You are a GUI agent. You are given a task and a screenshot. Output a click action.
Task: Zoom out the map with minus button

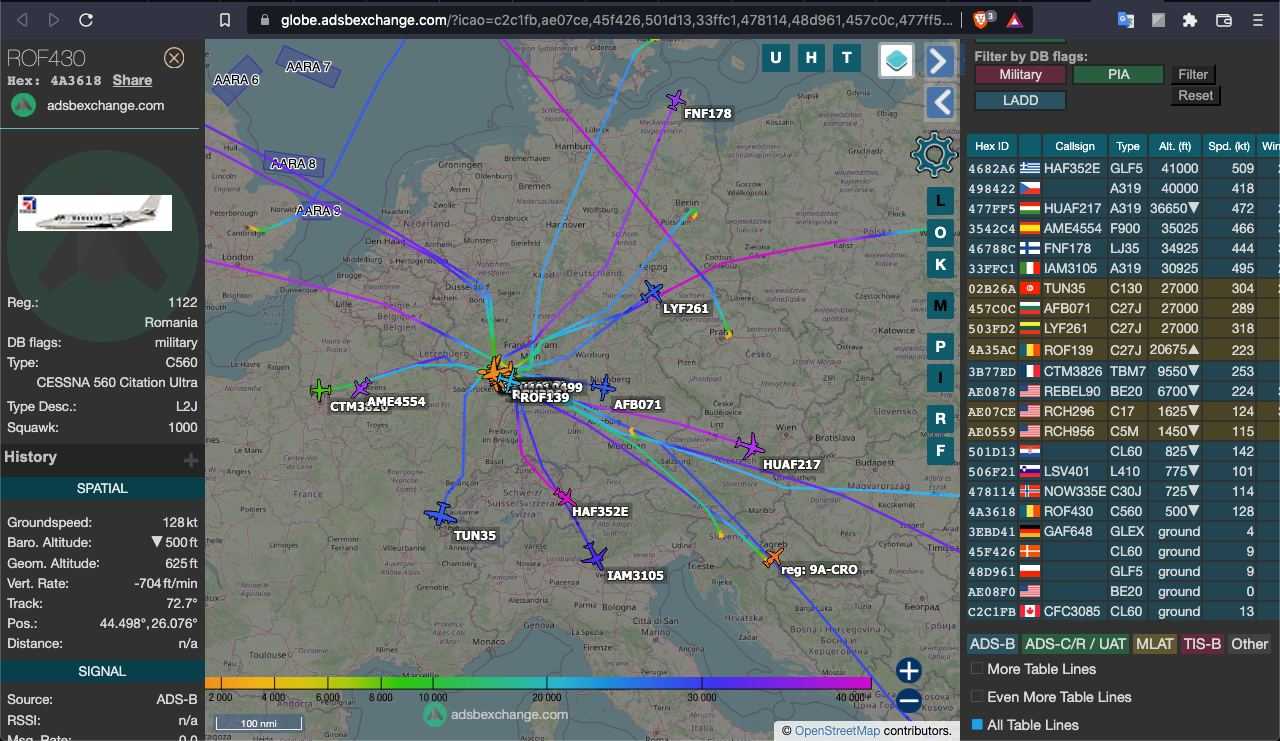click(x=908, y=700)
